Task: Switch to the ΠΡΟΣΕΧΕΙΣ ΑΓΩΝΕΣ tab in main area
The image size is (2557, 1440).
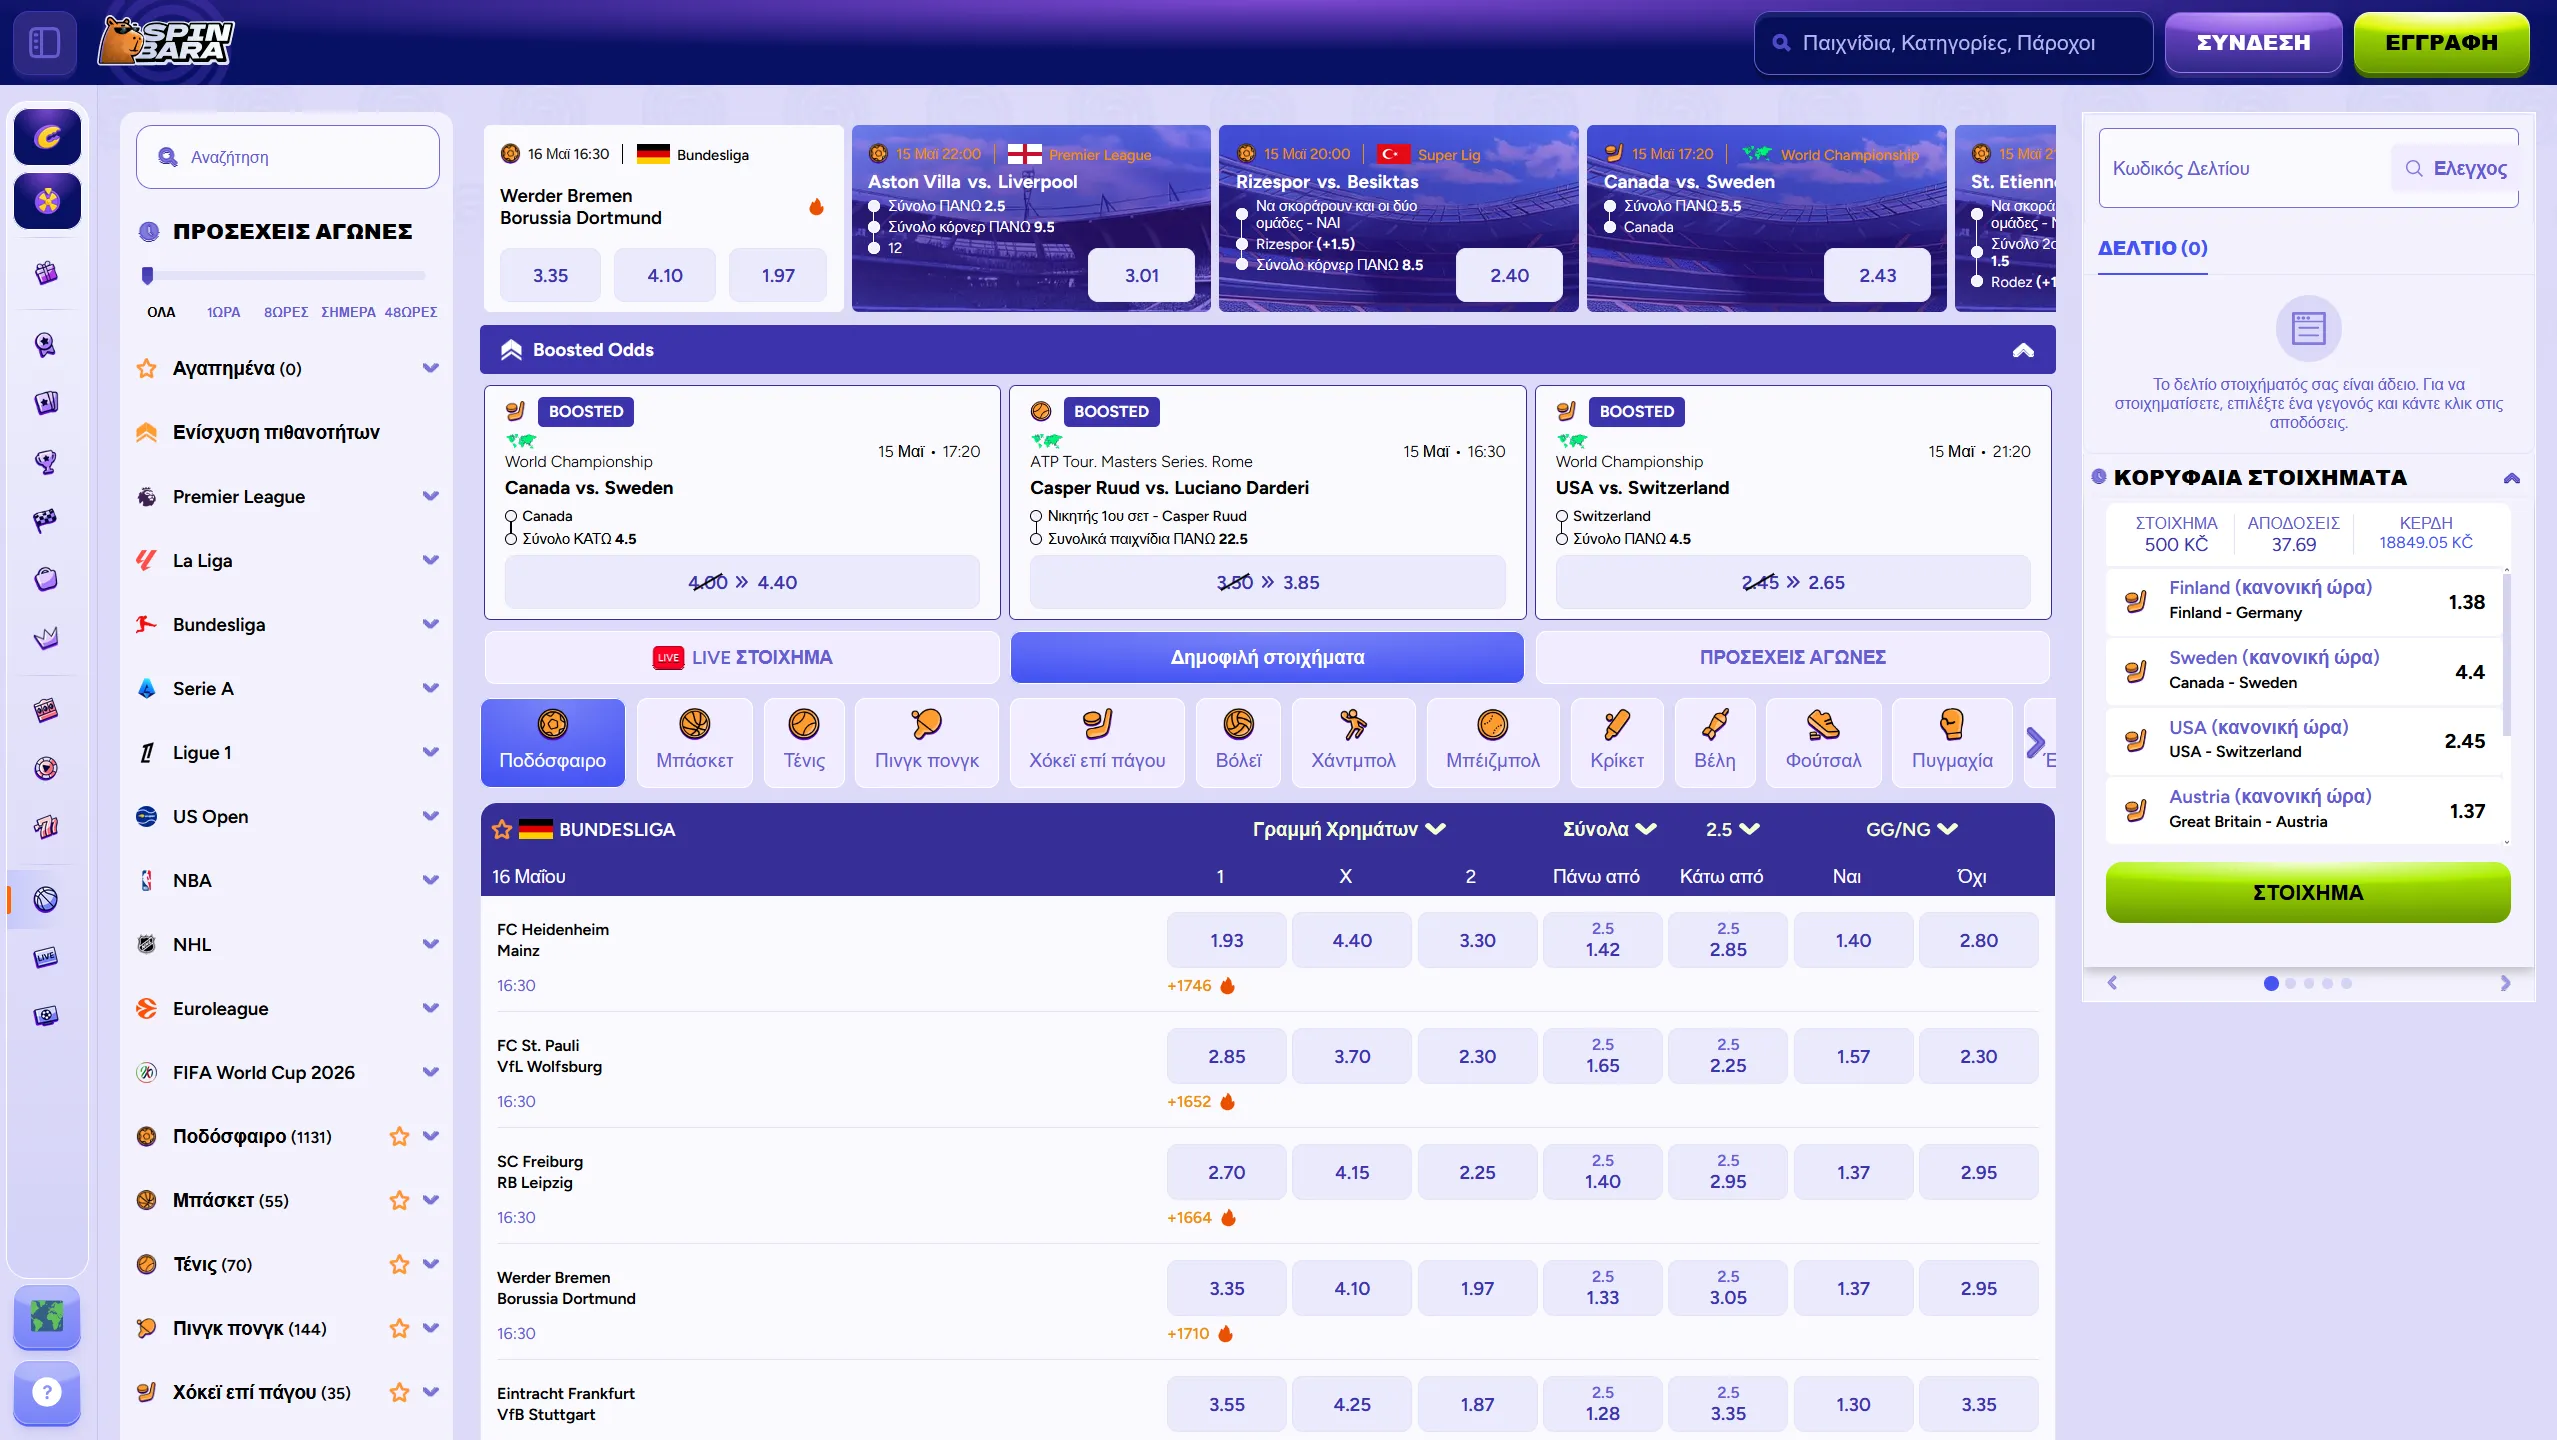Action: tap(1792, 657)
